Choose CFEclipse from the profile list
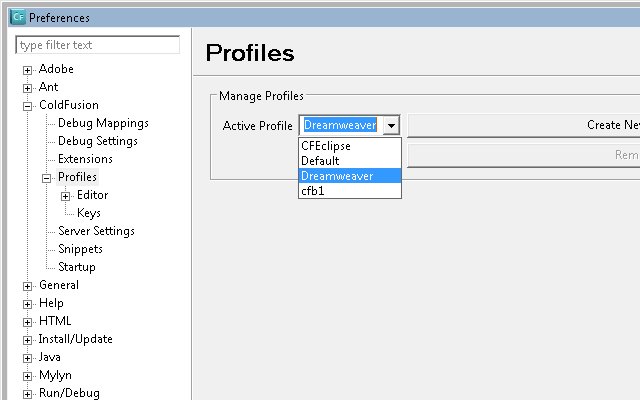The height and width of the screenshot is (400, 640). [x=350, y=146]
